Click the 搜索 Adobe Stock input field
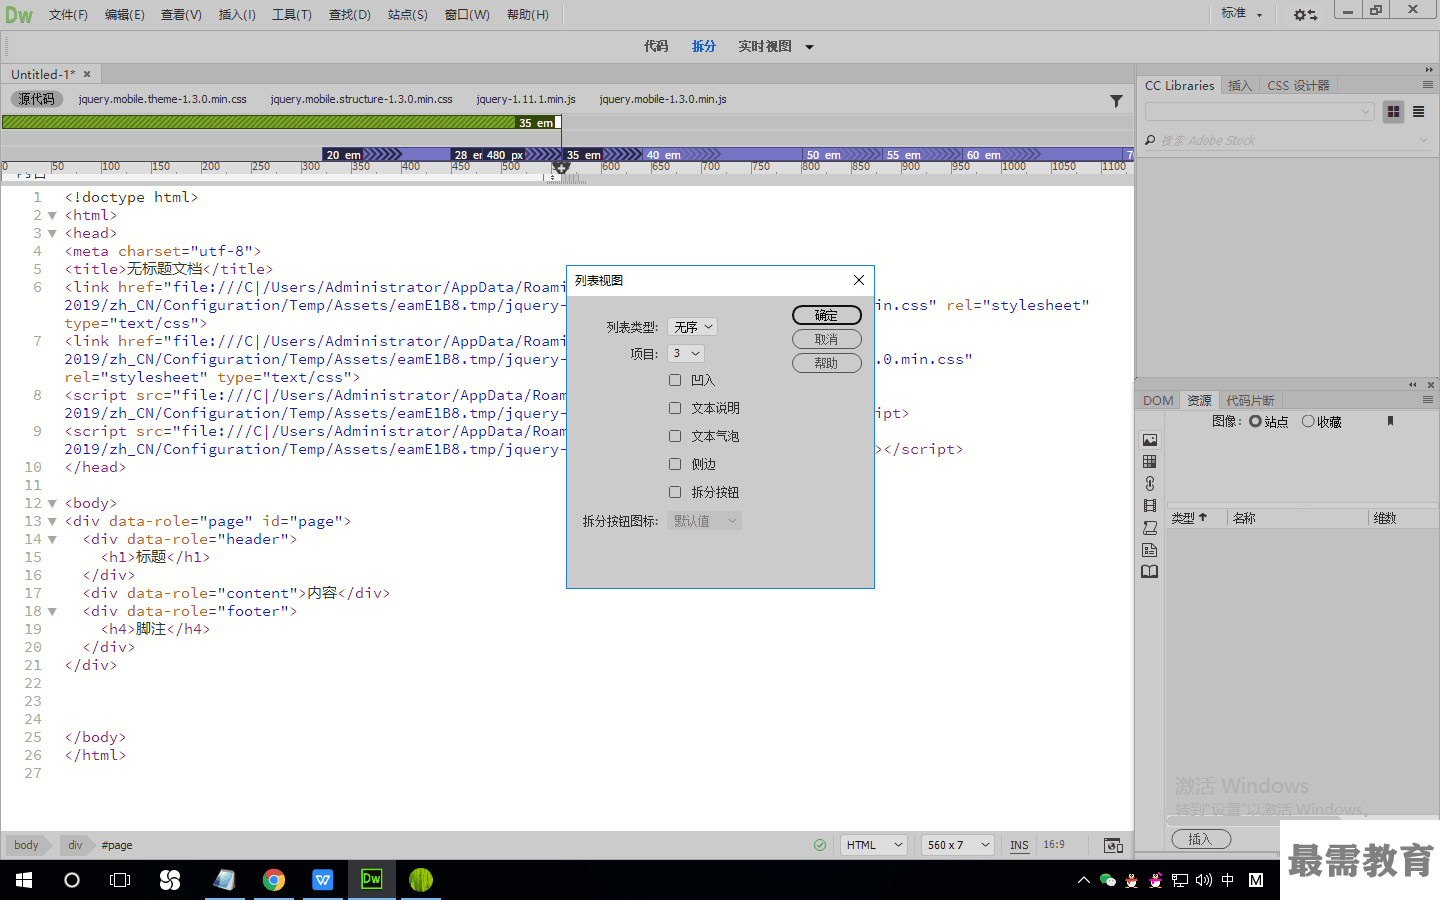 pyautogui.click(x=1286, y=140)
